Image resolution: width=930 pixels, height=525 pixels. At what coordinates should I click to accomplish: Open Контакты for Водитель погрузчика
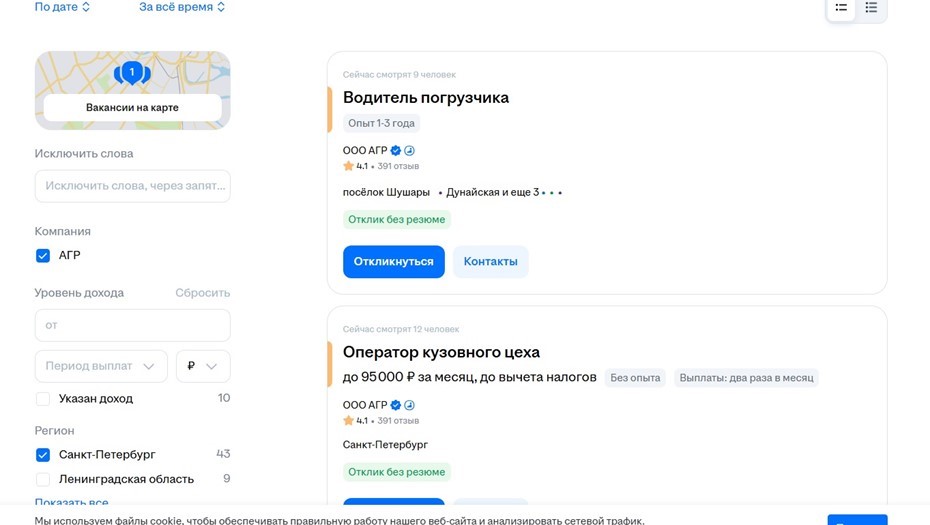click(490, 262)
